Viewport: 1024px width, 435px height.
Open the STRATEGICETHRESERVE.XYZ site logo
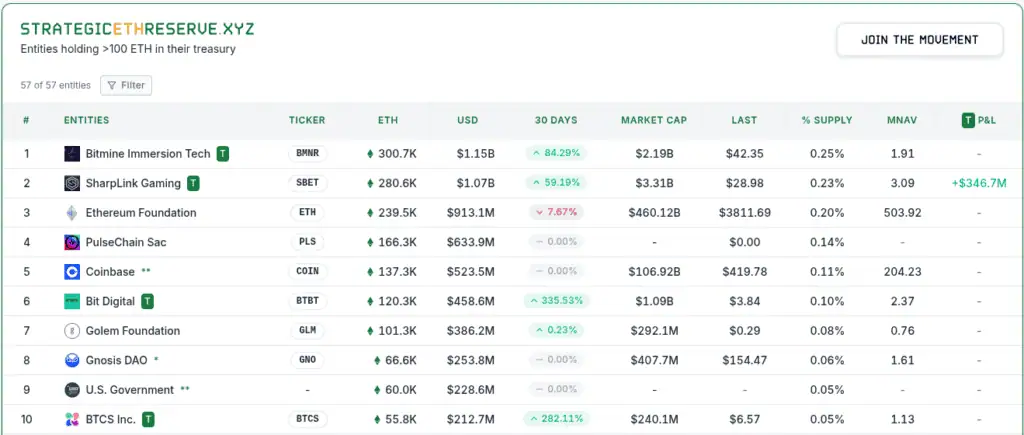point(137,29)
